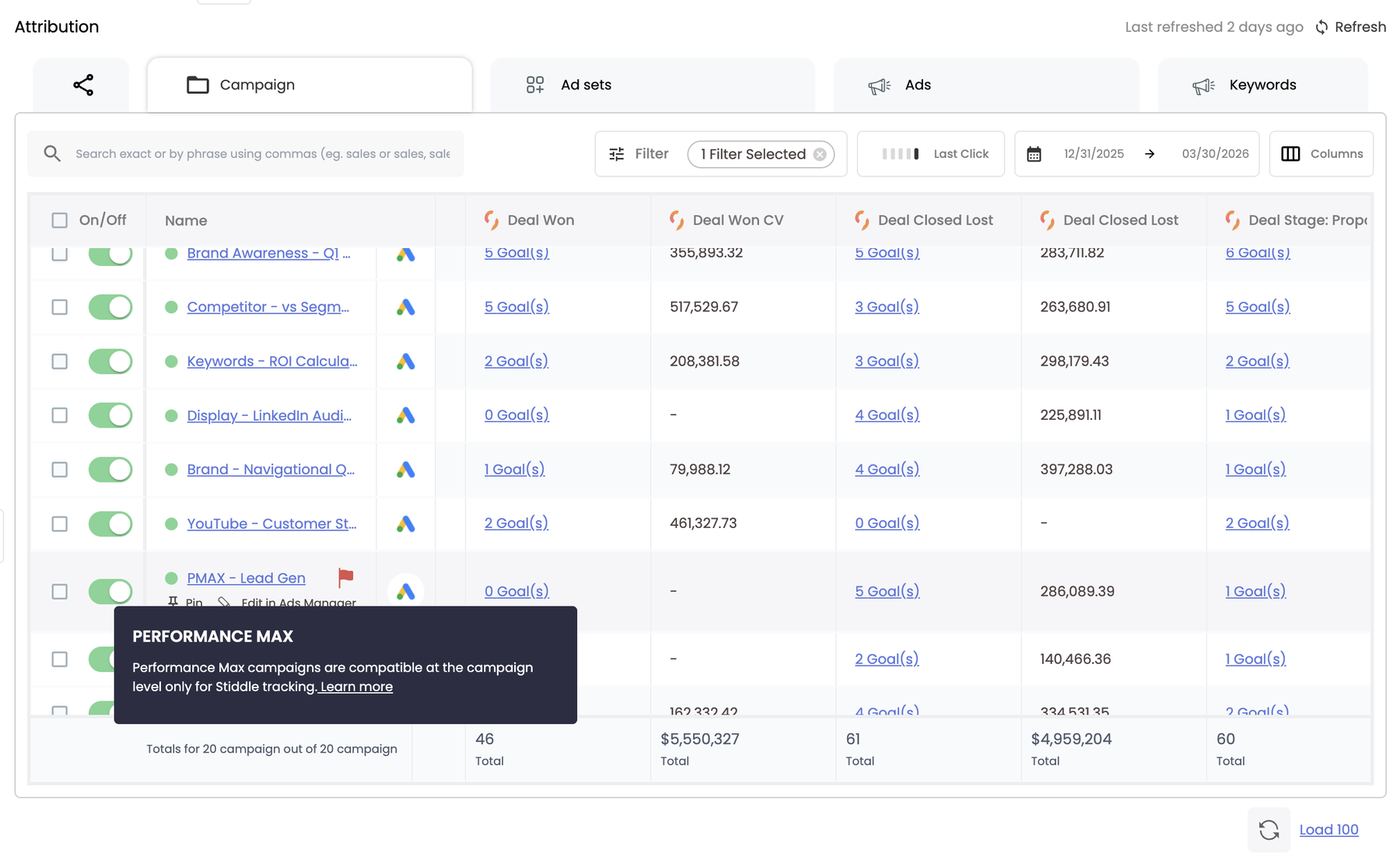Open 5 Goal(s) Deal Won for Competitor row
Viewport: 1400px width, 860px height.
point(517,307)
